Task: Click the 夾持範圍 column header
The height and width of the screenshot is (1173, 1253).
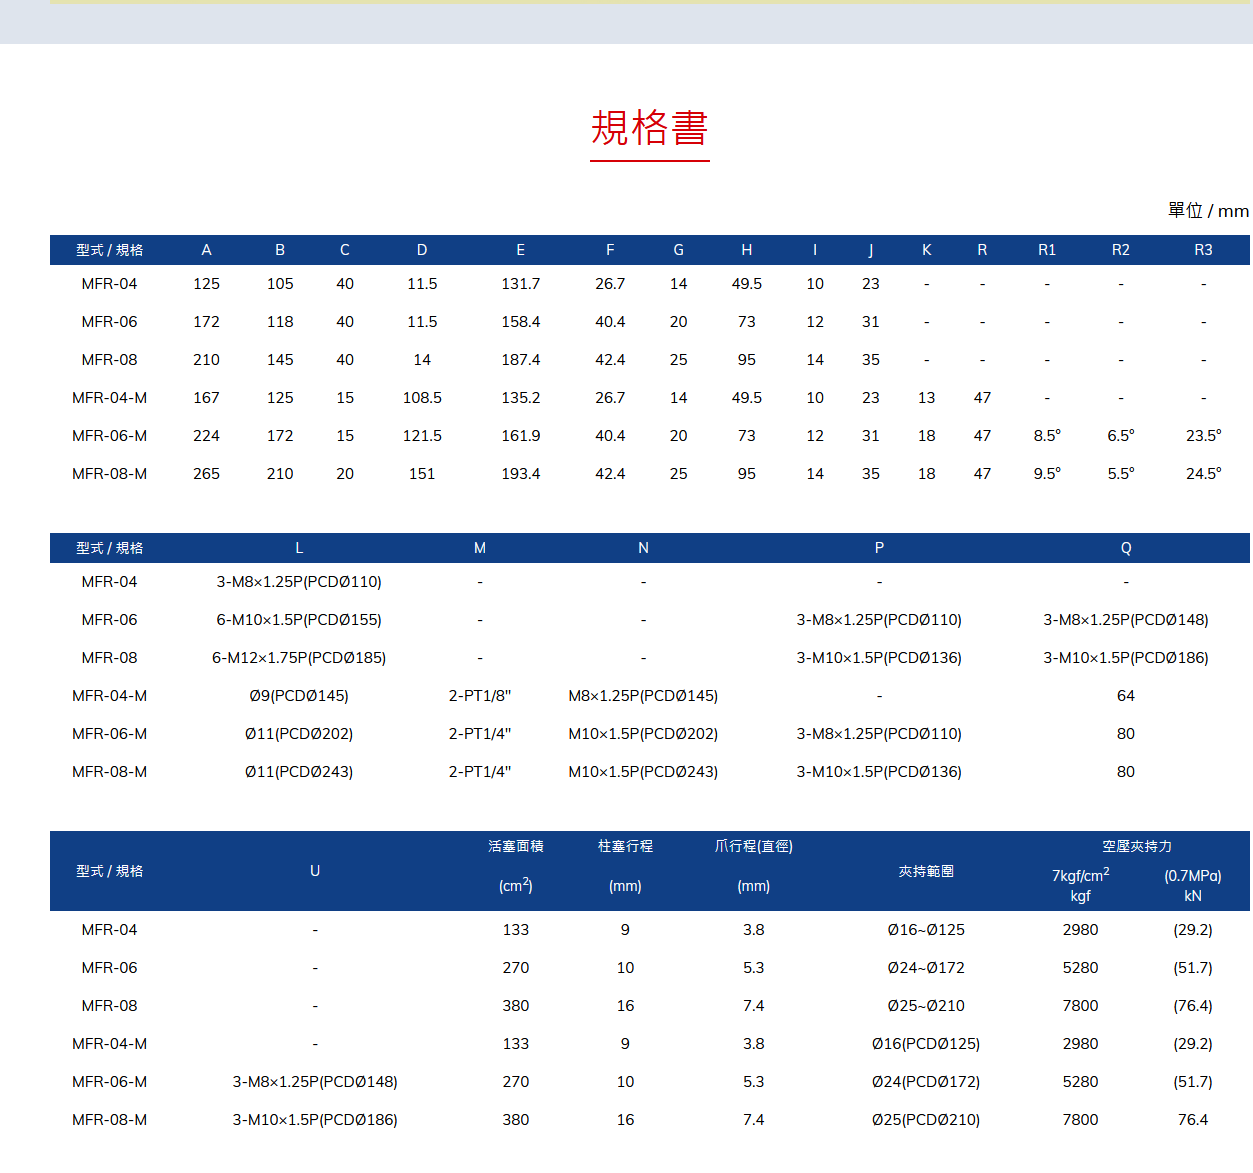Action: [927, 871]
